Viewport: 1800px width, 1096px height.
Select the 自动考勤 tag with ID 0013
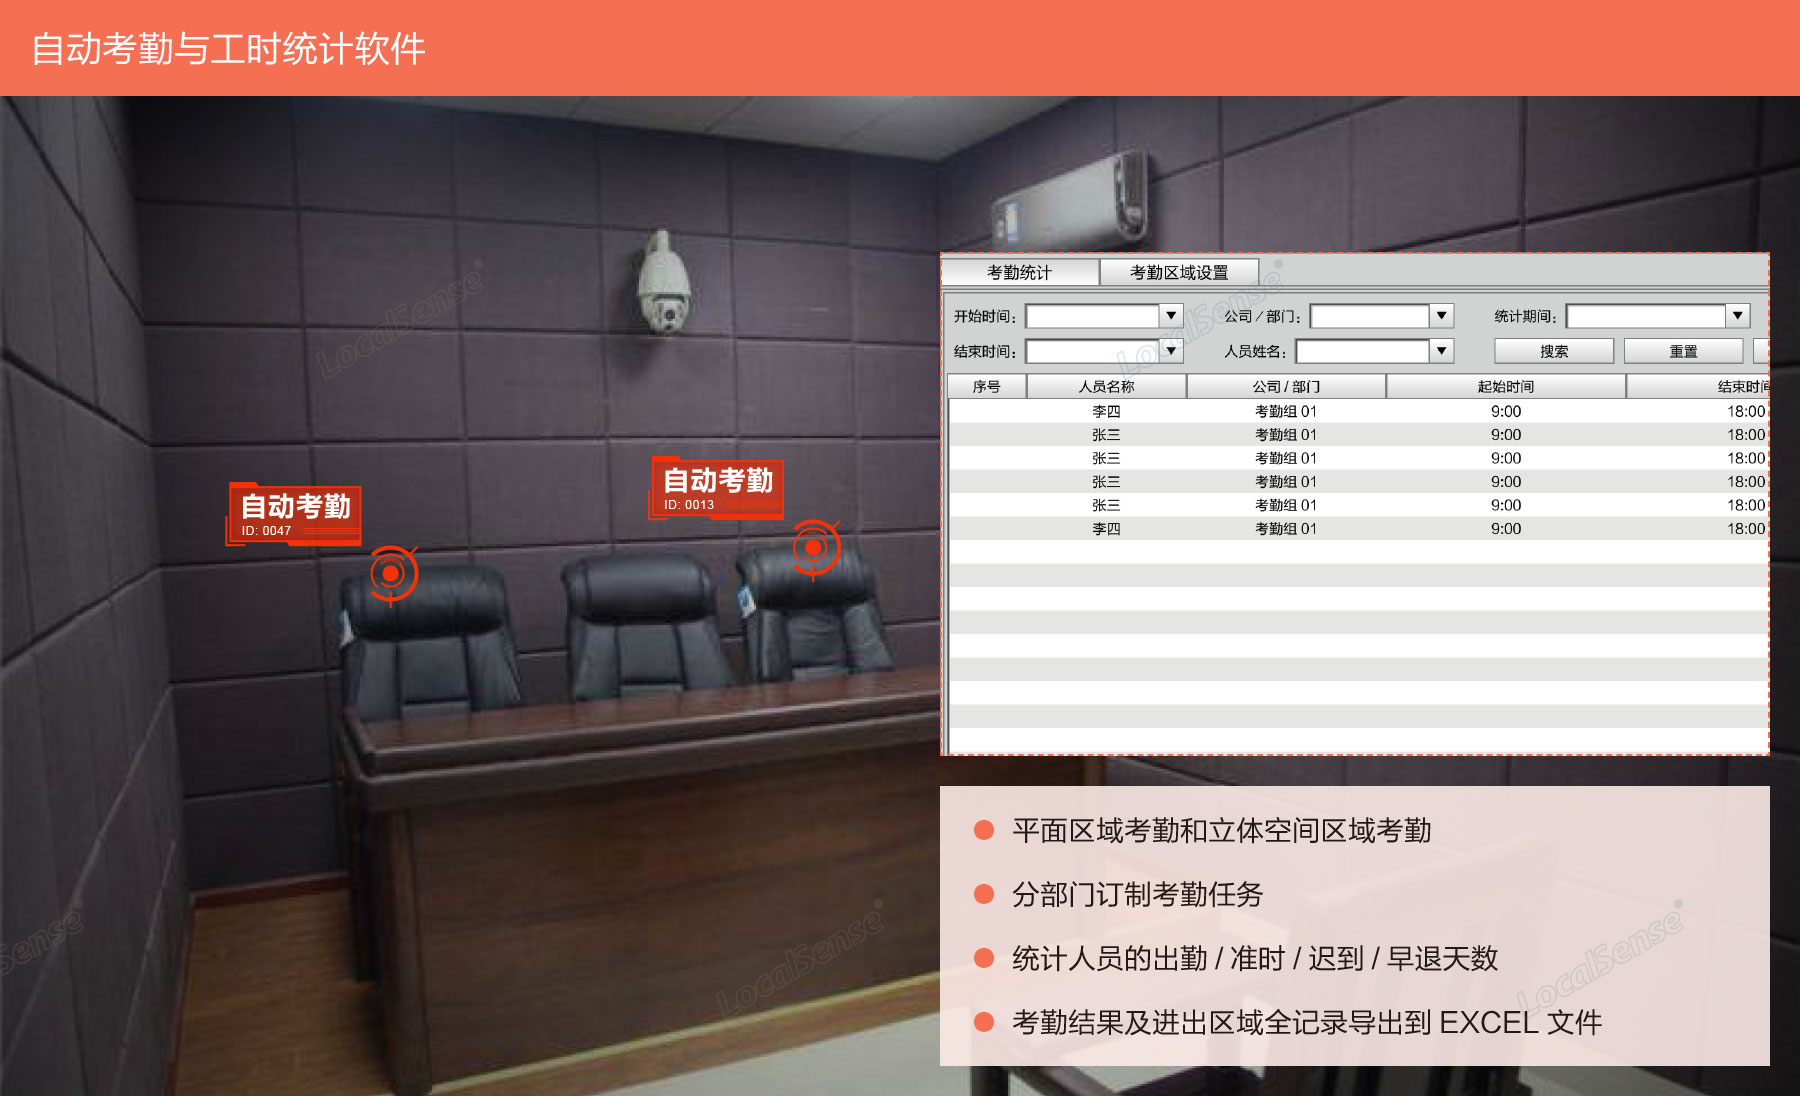coord(717,488)
